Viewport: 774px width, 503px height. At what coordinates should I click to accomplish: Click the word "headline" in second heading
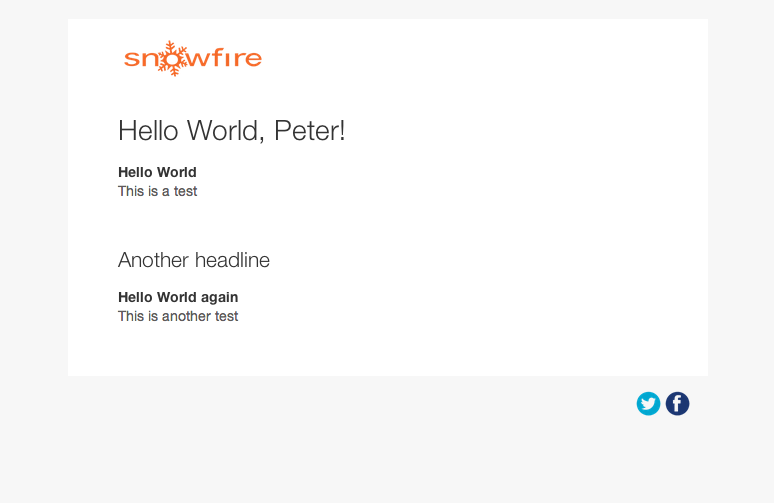click(232, 260)
